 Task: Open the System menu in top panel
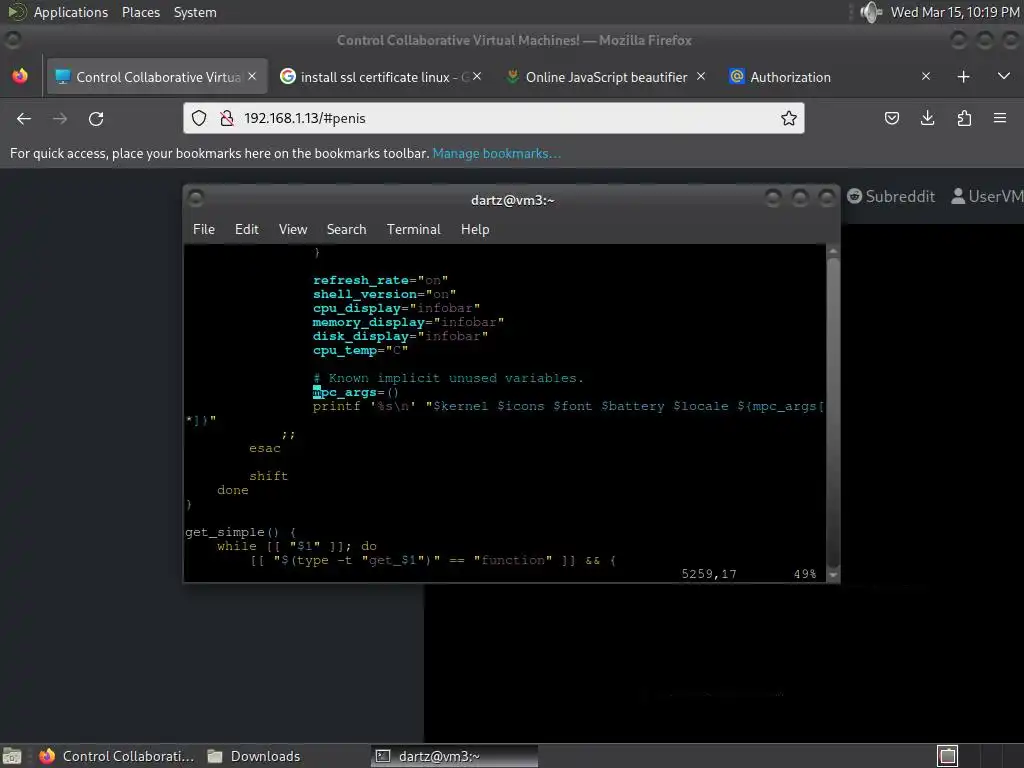195,12
